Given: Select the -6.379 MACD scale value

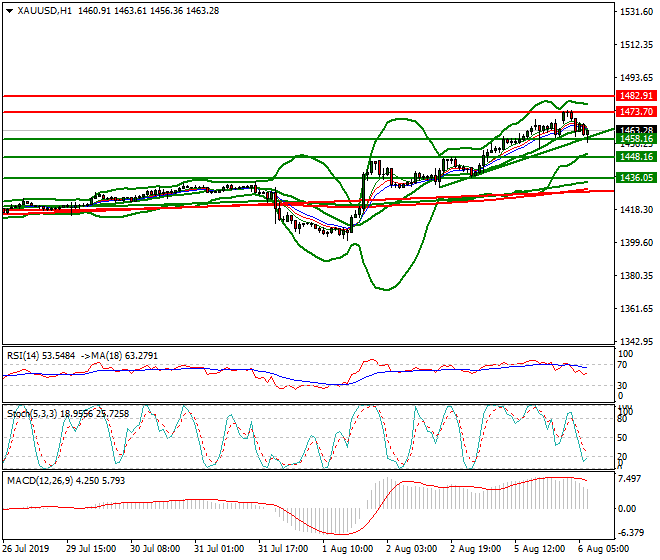Looking at the screenshot, I should coord(631,533).
